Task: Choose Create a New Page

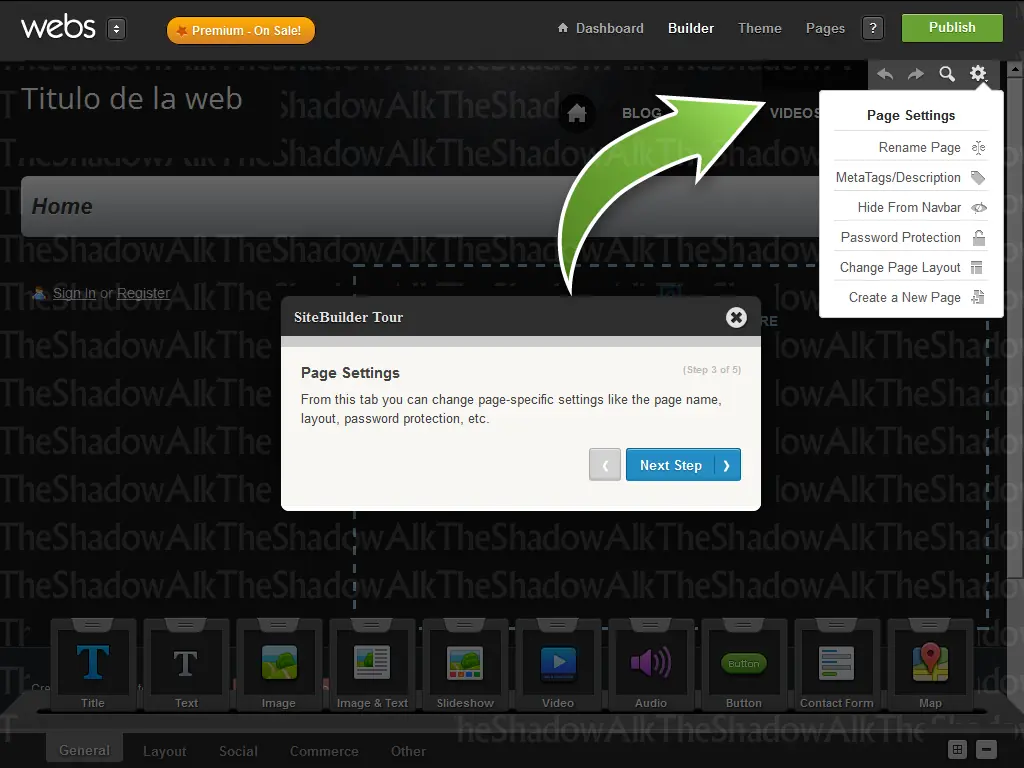Action: click(911, 298)
